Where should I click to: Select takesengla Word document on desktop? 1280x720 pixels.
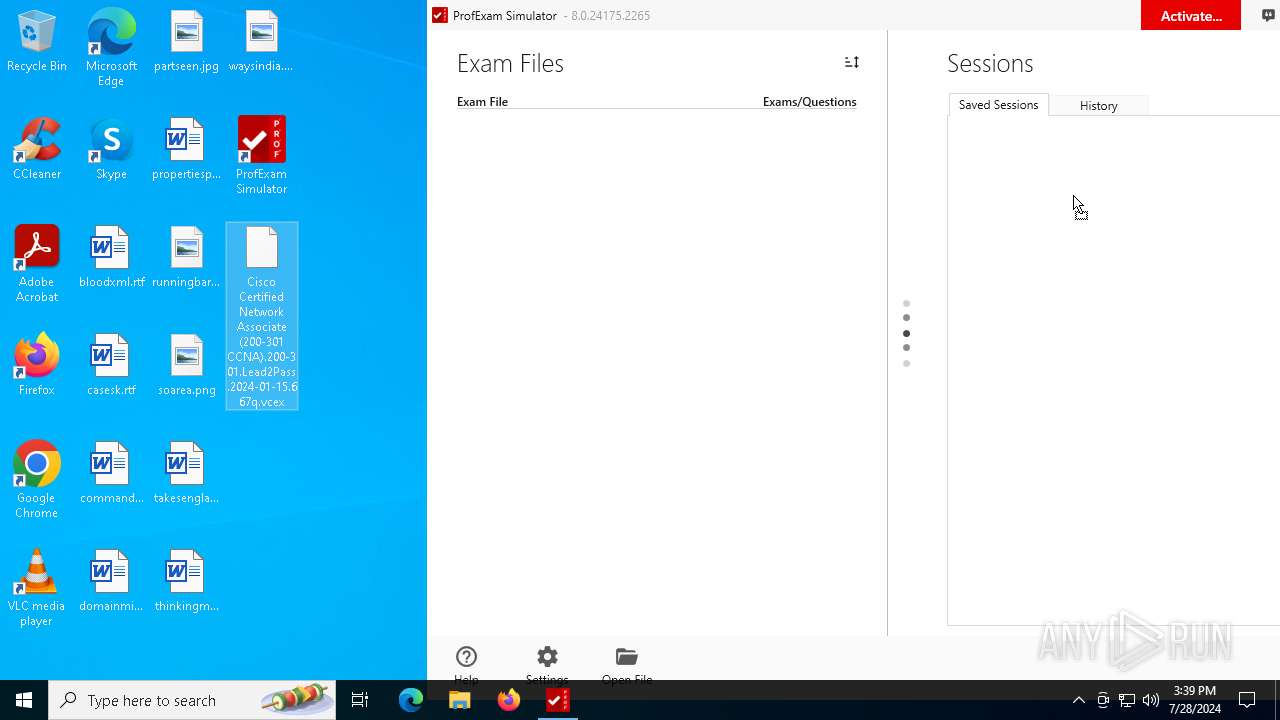click(x=186, y=474)
